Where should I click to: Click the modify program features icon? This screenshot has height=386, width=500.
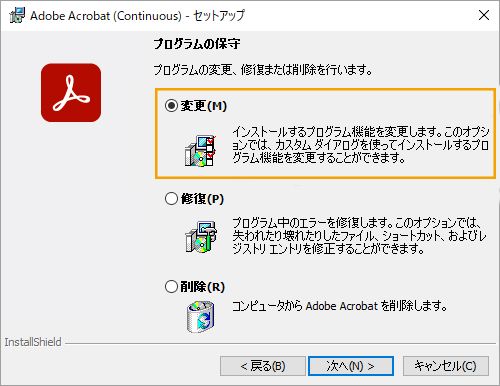point(200,151)
